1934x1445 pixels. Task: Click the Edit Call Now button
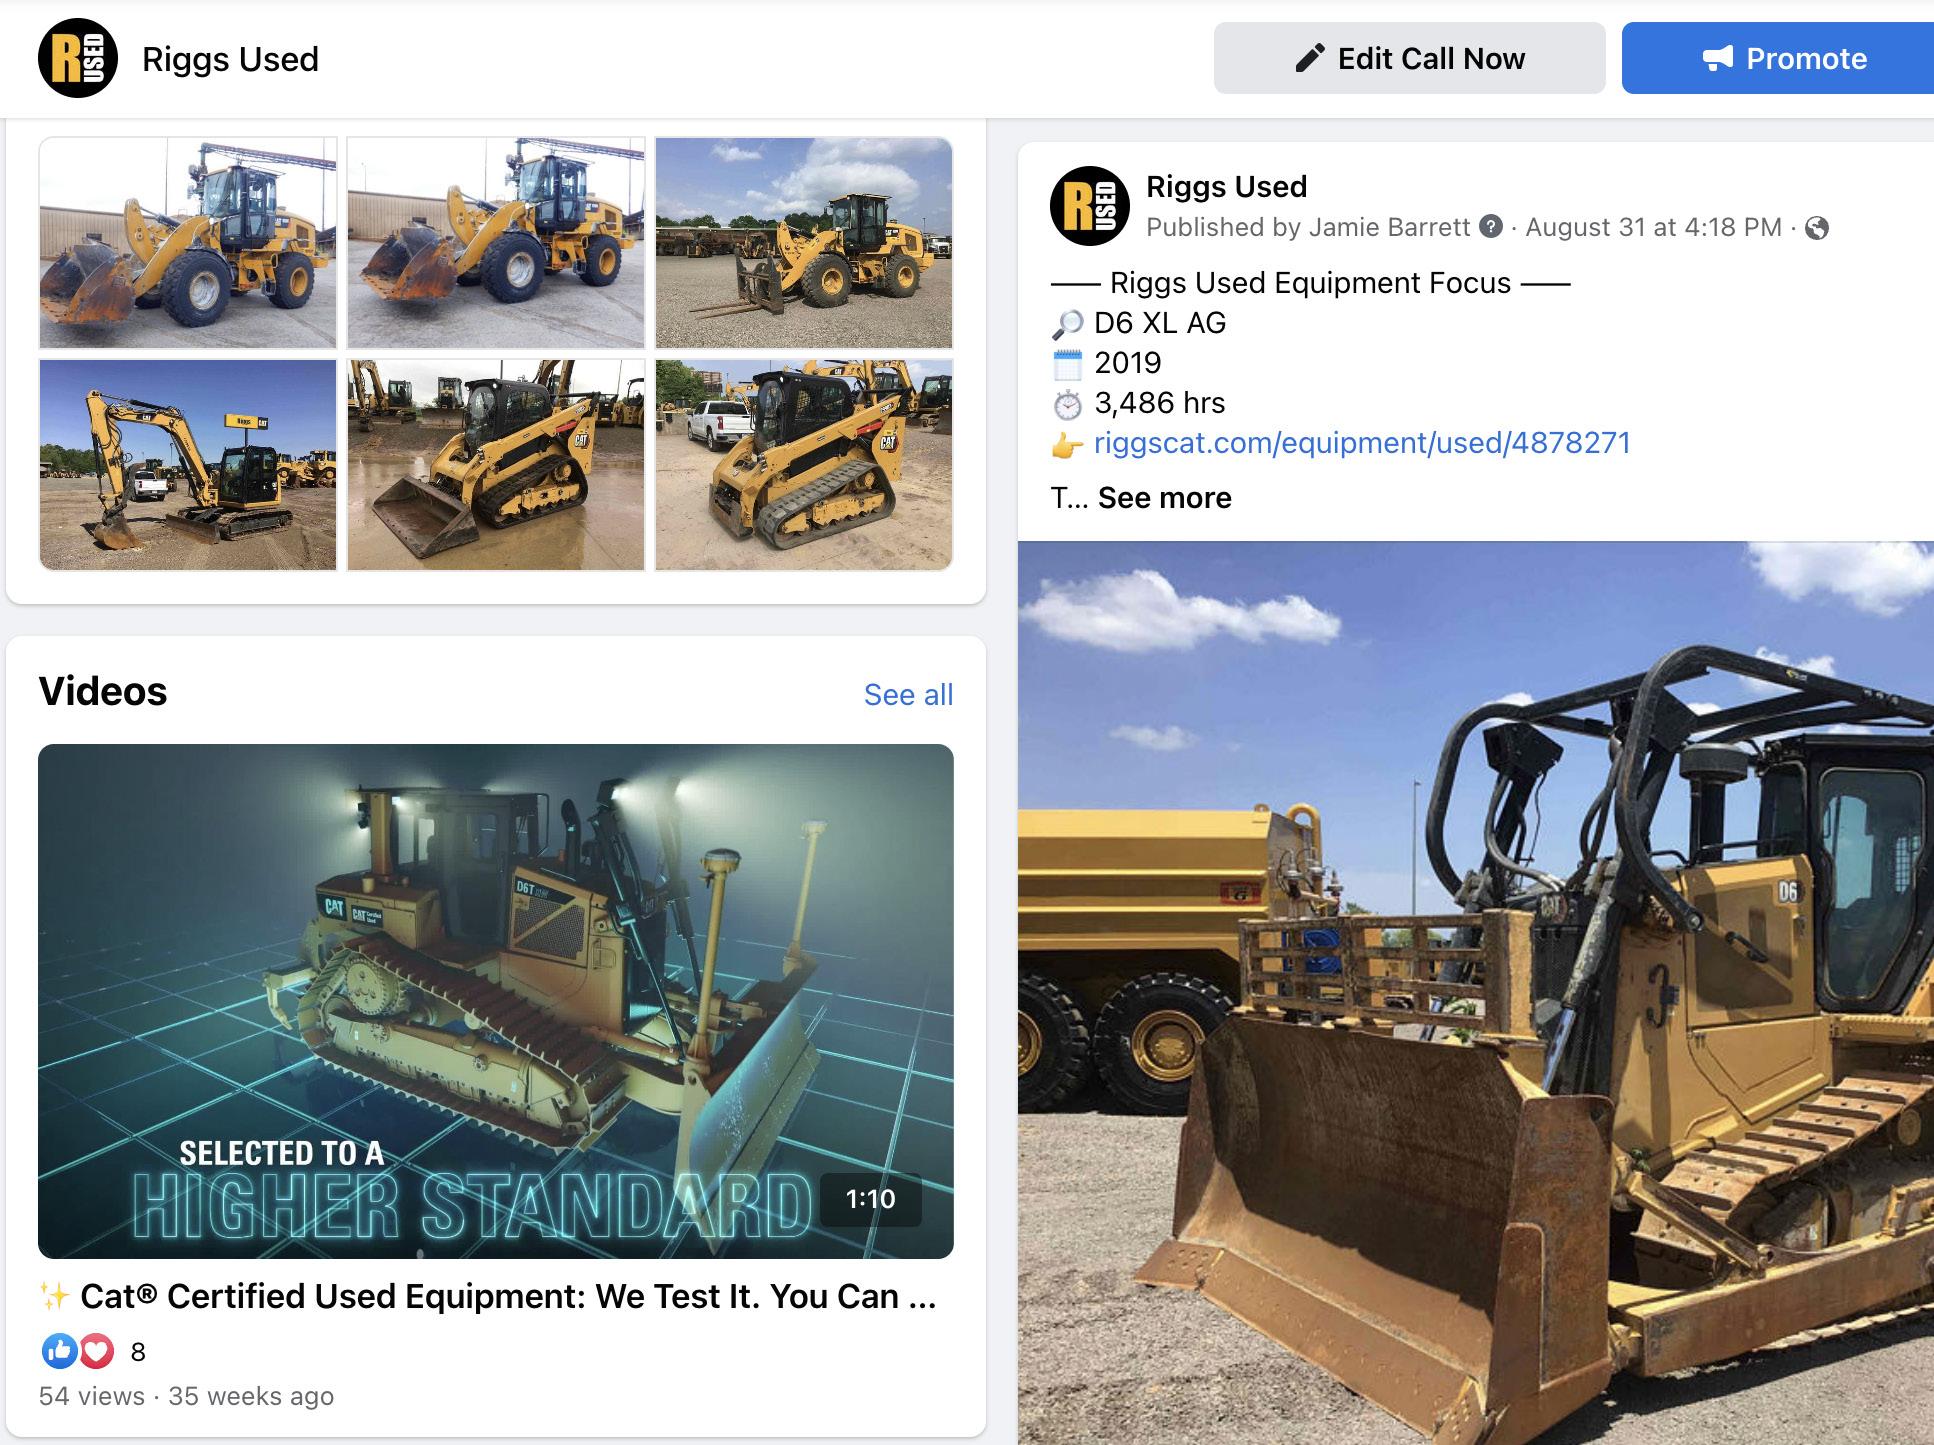[1409, 59]
